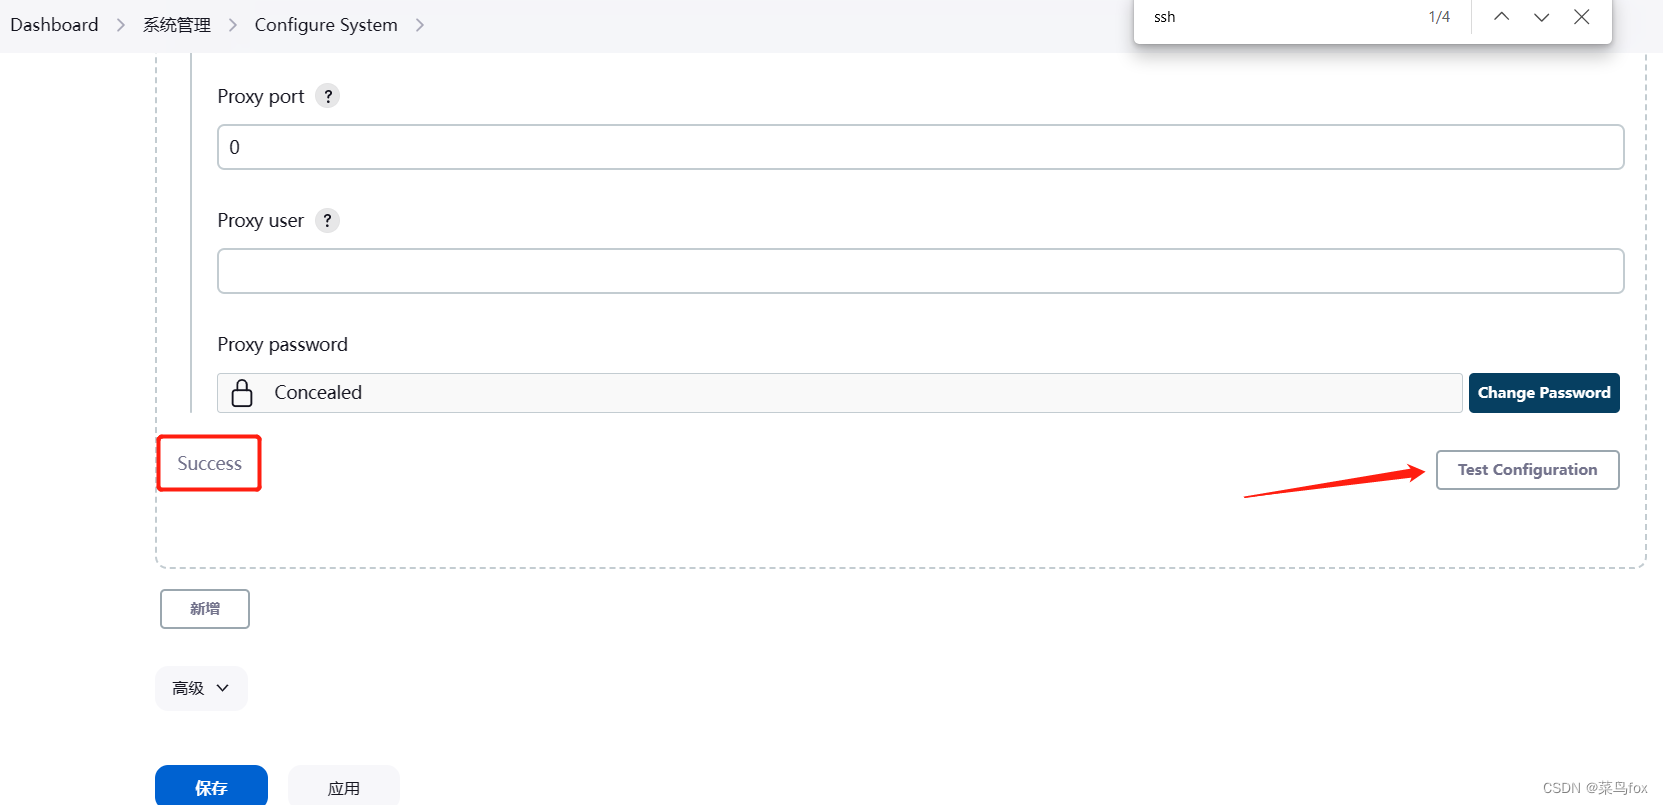The image size is (1663, 805).
Task: Open the Dashboard breadcrumb link
Action: pyautogui.click(x=54, y=25)
